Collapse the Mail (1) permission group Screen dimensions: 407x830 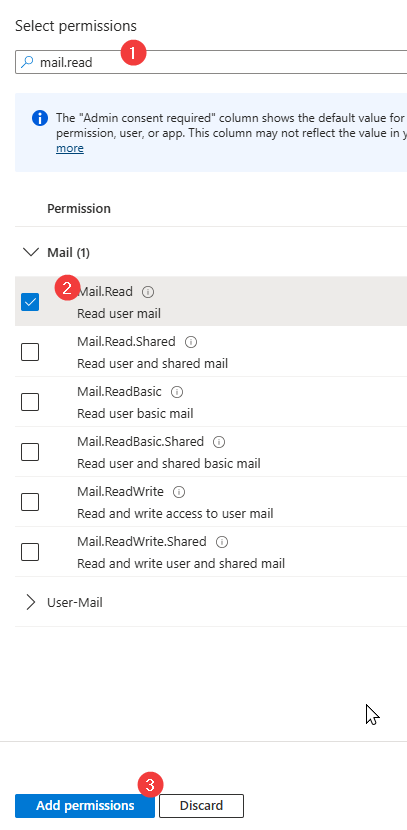(31, 252)
